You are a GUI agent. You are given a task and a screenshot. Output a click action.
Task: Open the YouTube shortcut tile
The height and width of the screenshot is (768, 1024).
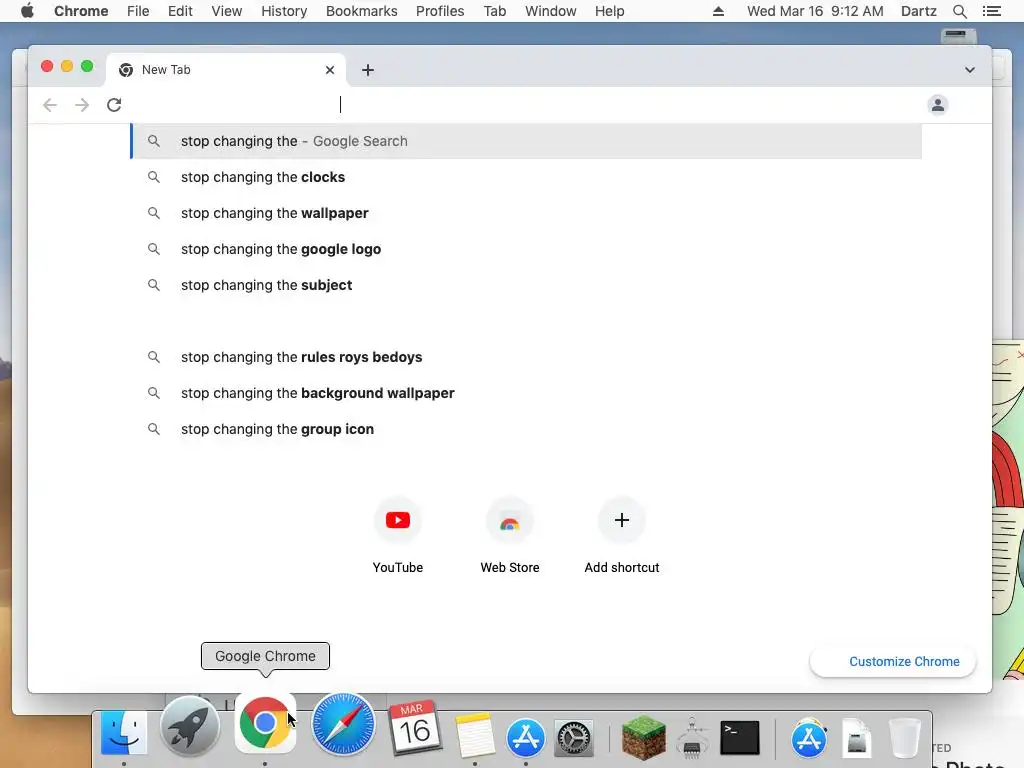398,536
